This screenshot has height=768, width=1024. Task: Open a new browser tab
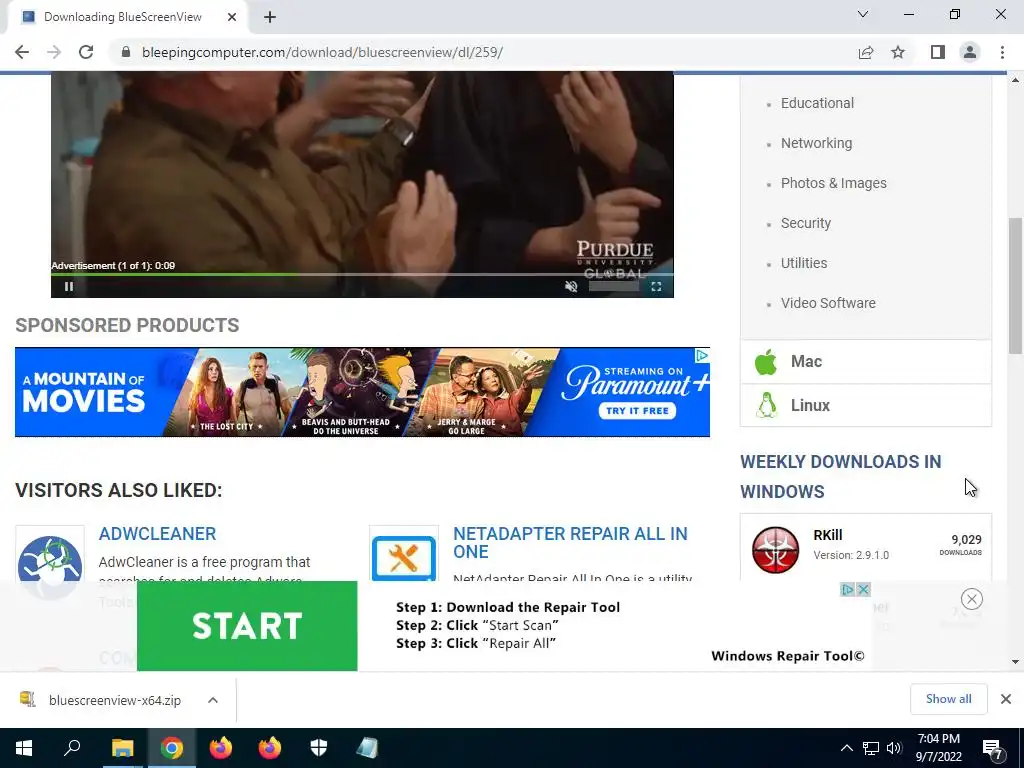pos(270,18)
